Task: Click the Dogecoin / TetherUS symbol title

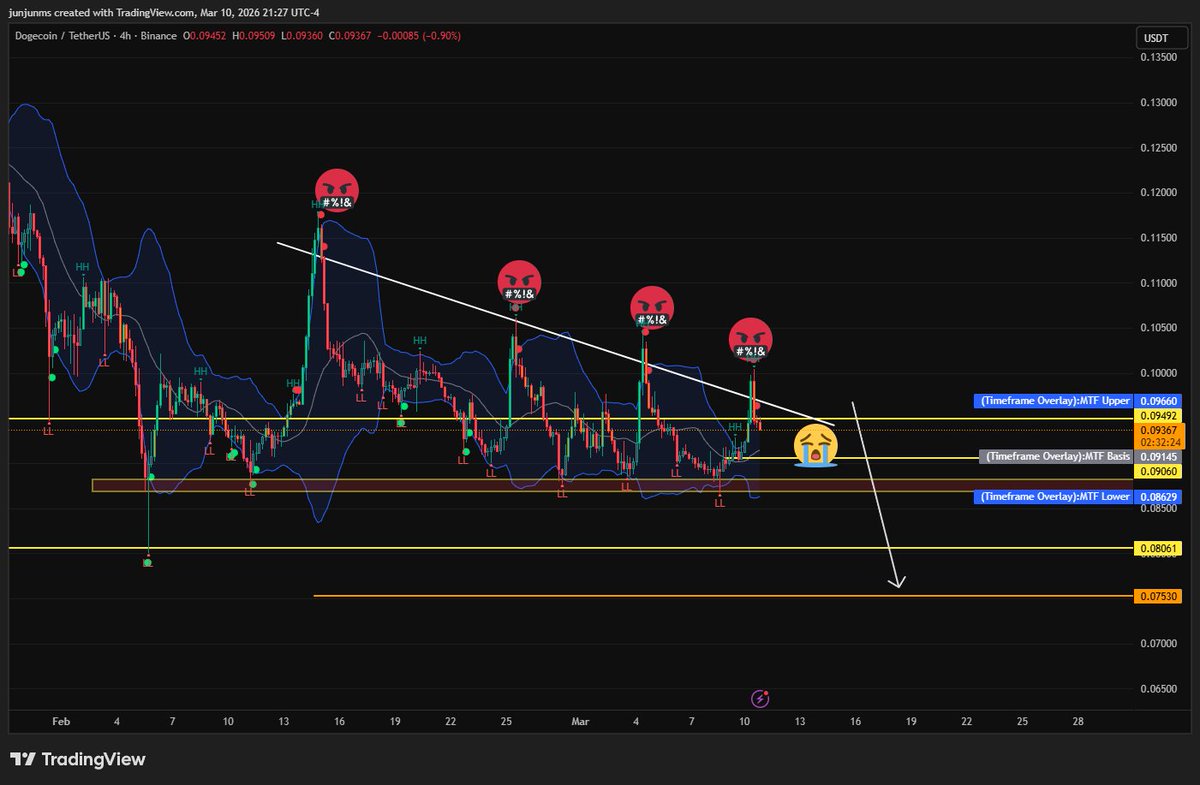Action: click(x=63, y=35)
